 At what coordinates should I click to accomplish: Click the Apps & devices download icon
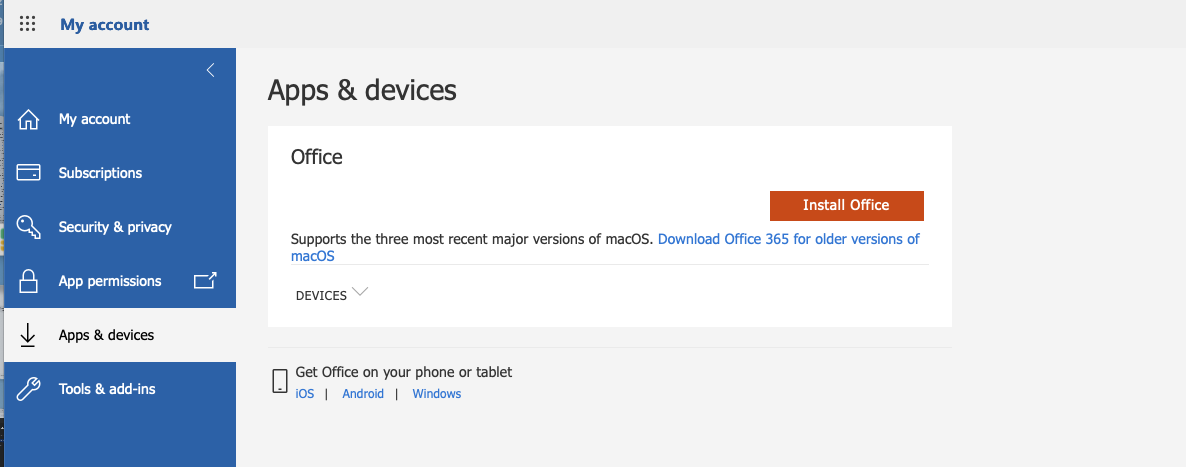click(29, 335)
